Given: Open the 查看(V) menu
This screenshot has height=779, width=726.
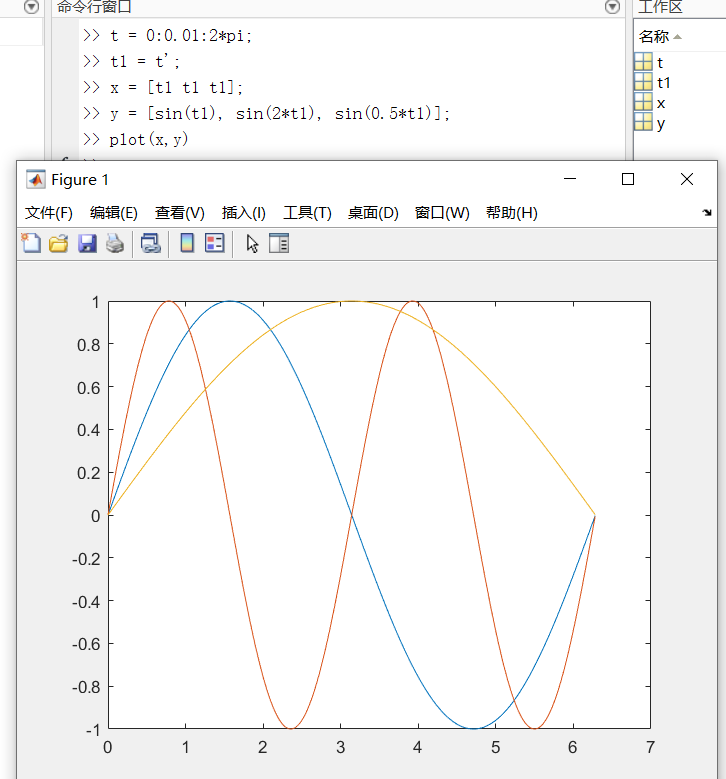Looking at the screenshot, I should click(179, 213).
